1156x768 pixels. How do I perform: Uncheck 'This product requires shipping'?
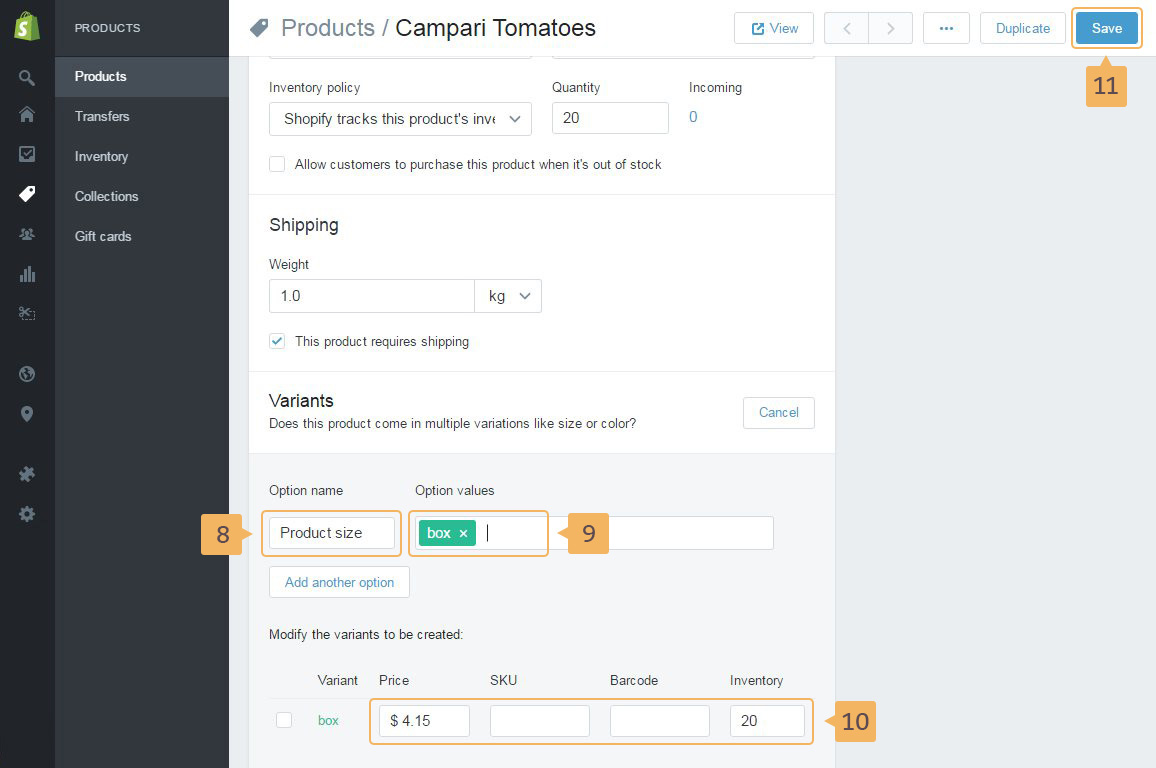click(277, 341)
